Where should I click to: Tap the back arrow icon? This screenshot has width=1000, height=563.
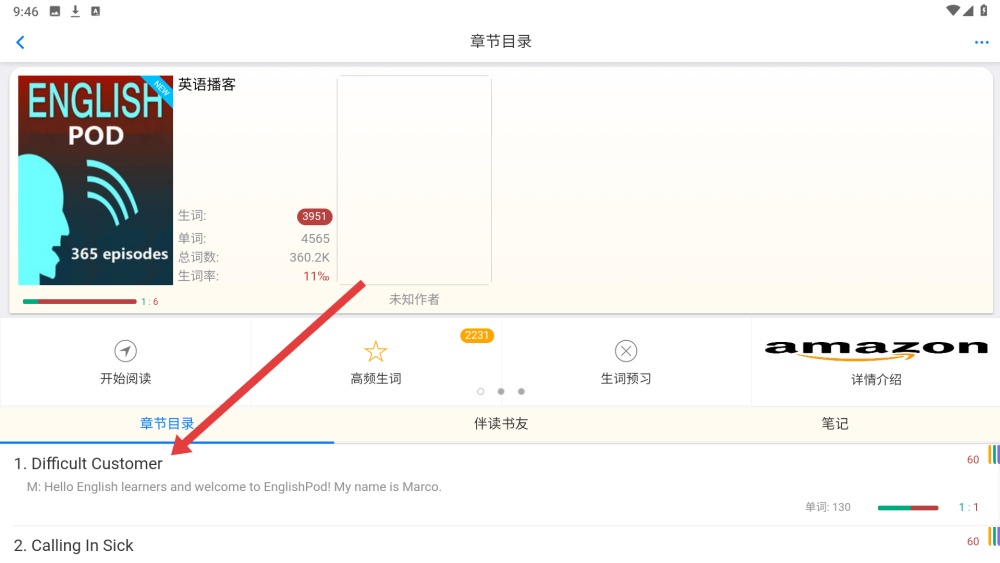20,42
